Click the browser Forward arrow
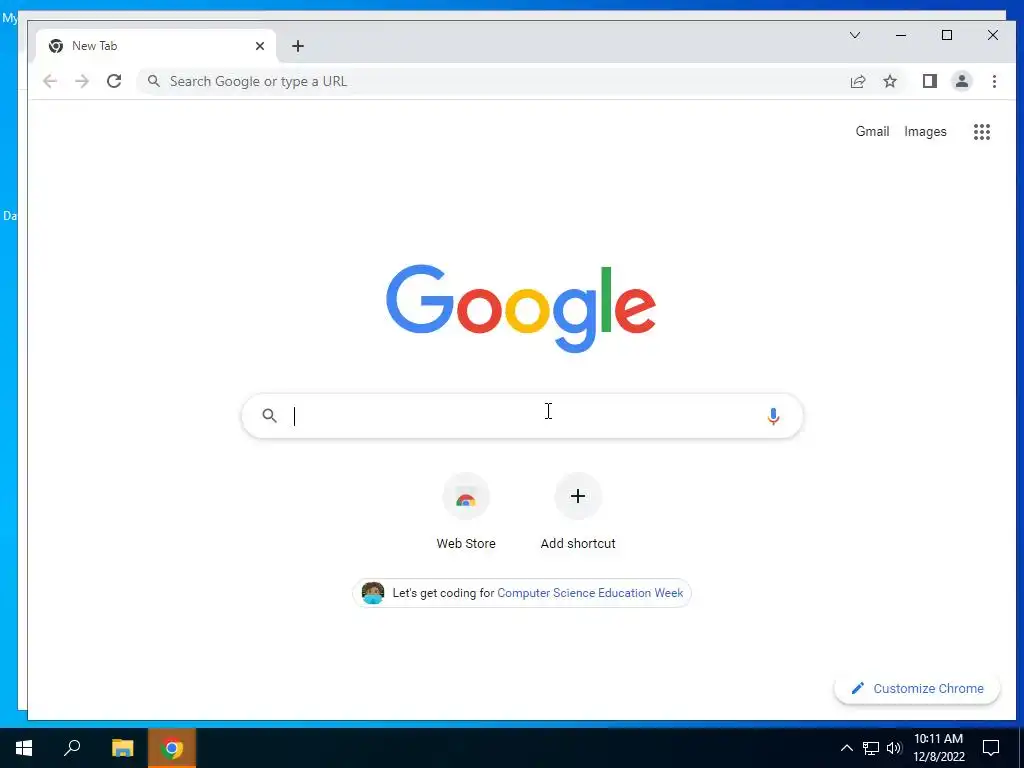Viewport: 1024px width, 768px height. pyautogui.click(x=82, y=82)
